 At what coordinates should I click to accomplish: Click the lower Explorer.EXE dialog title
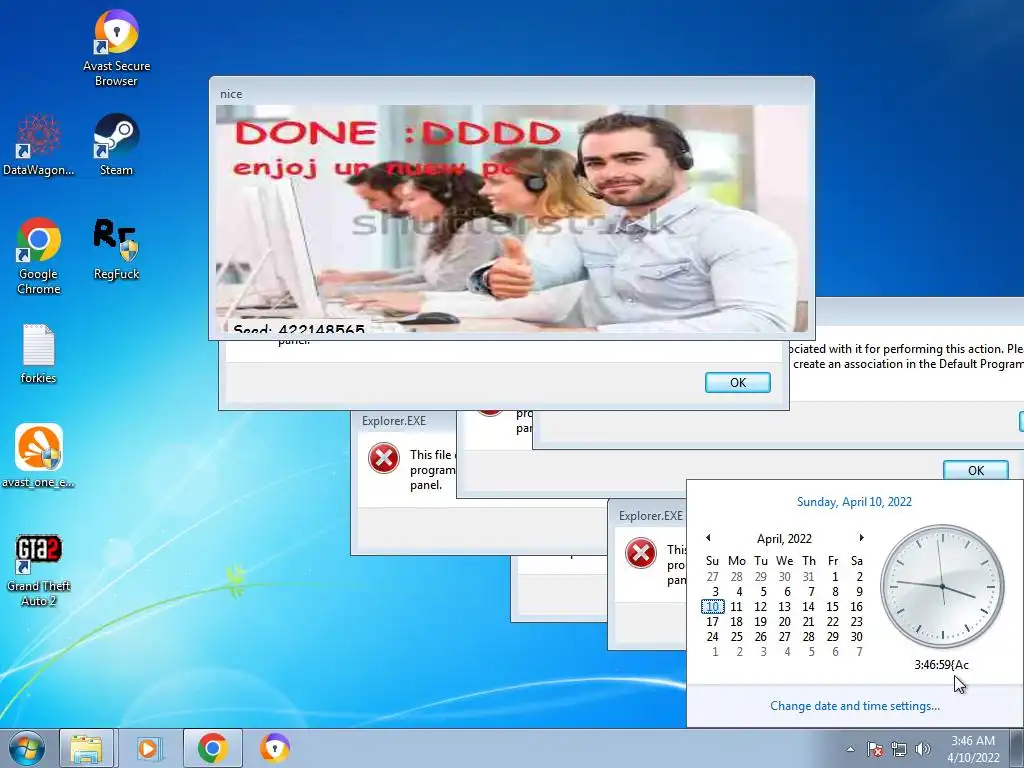651,516
